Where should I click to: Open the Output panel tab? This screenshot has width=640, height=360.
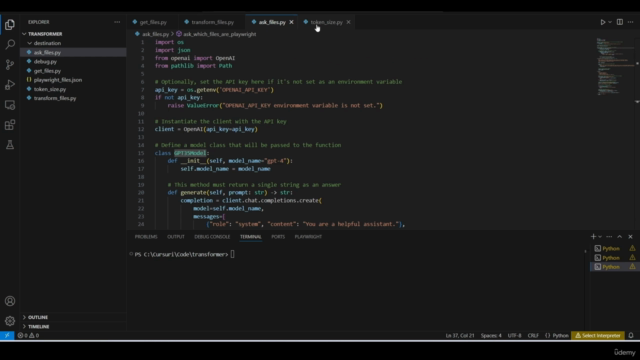pos(176,237)
